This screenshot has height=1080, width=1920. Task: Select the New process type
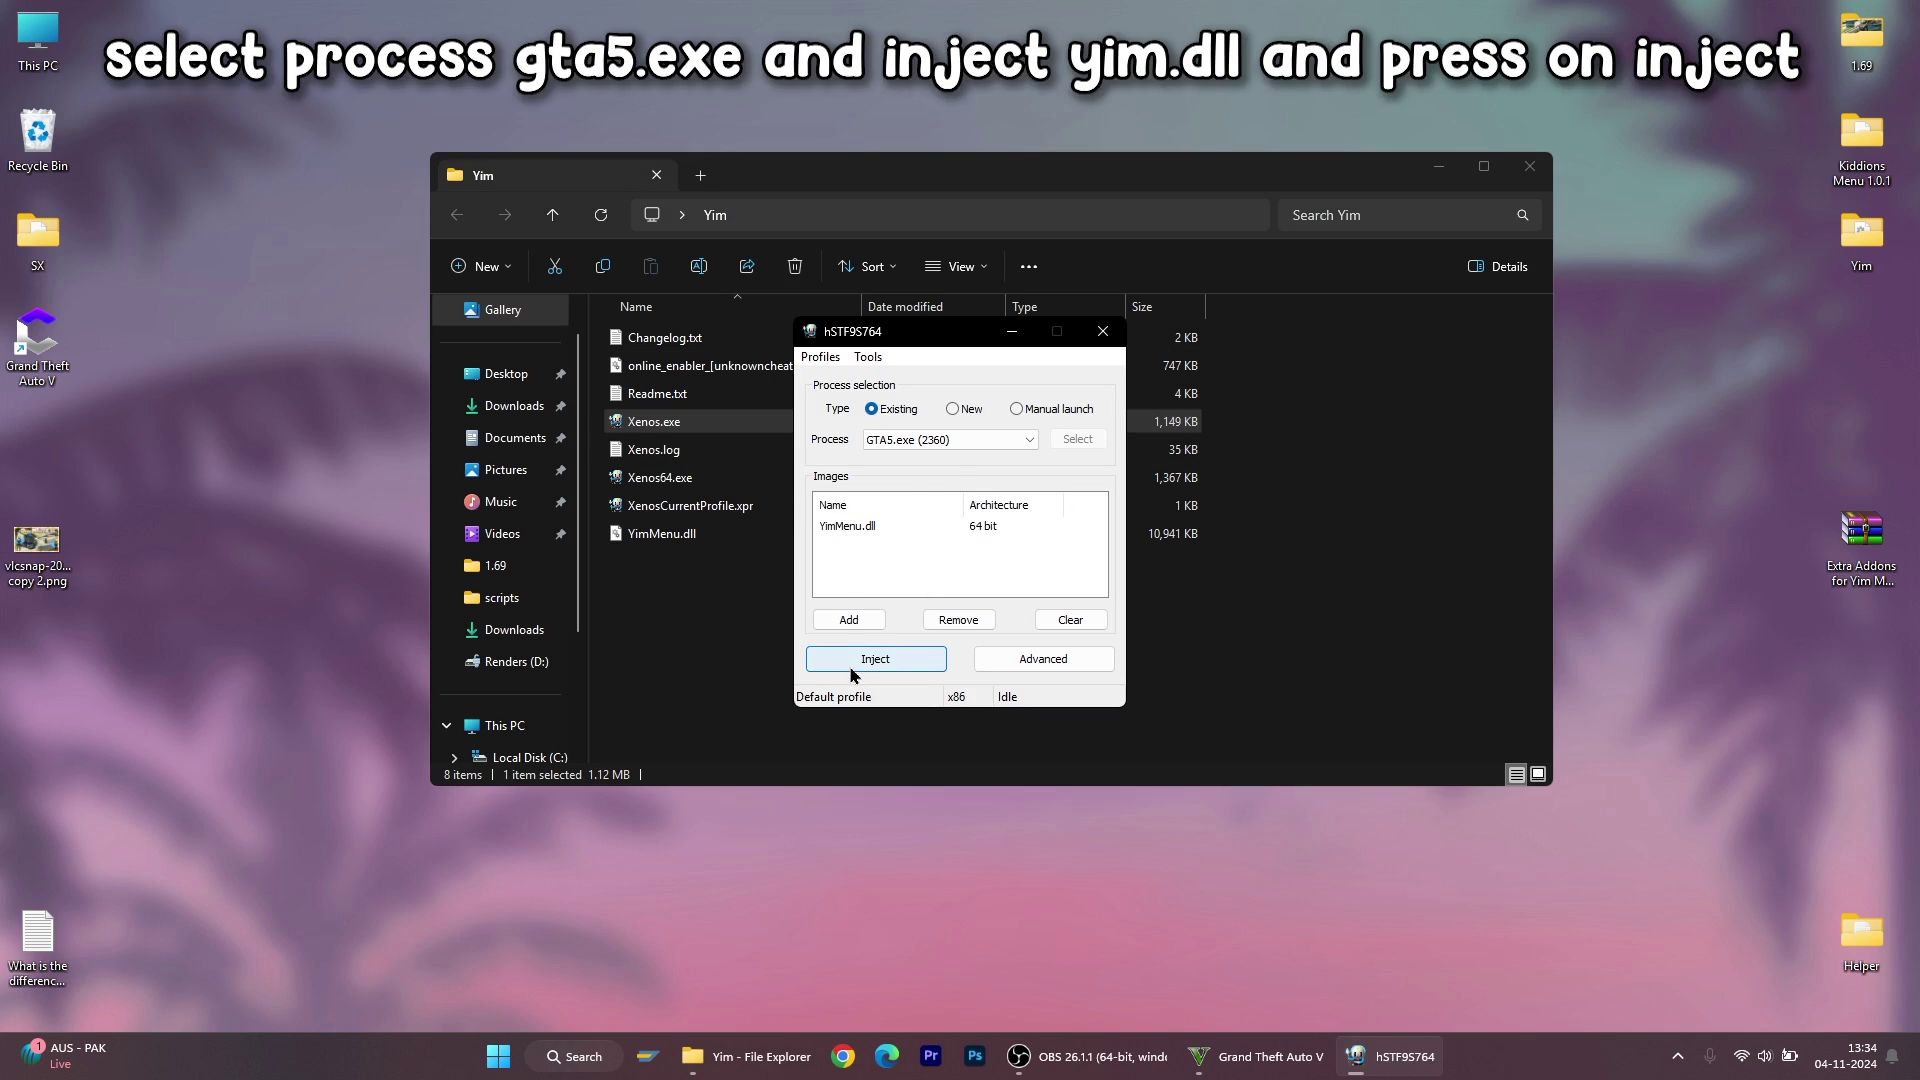click(964, 409)
